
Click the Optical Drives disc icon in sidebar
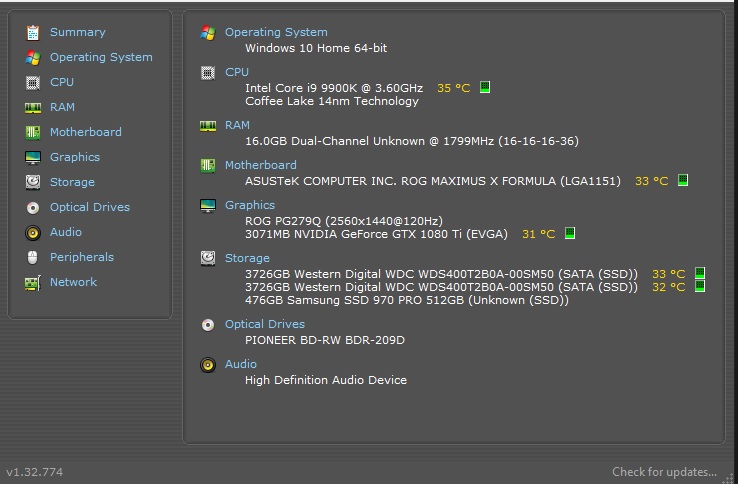(33, 208)
